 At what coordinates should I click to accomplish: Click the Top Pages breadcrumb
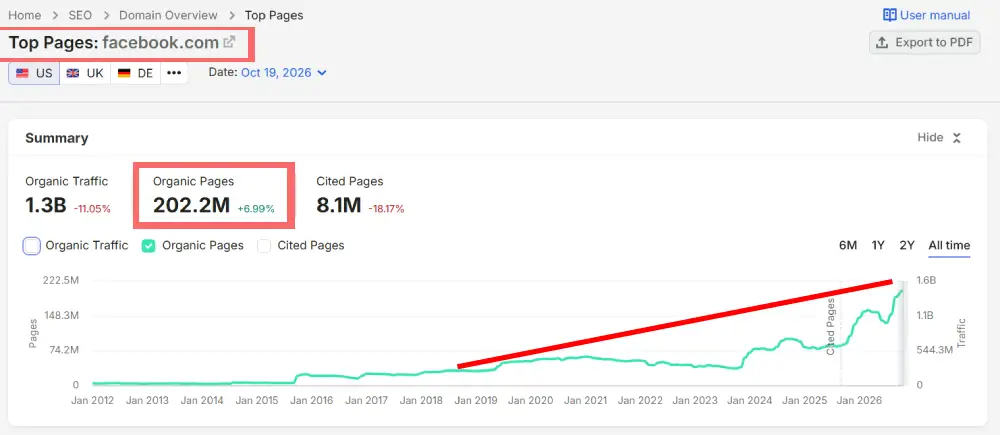274,15
